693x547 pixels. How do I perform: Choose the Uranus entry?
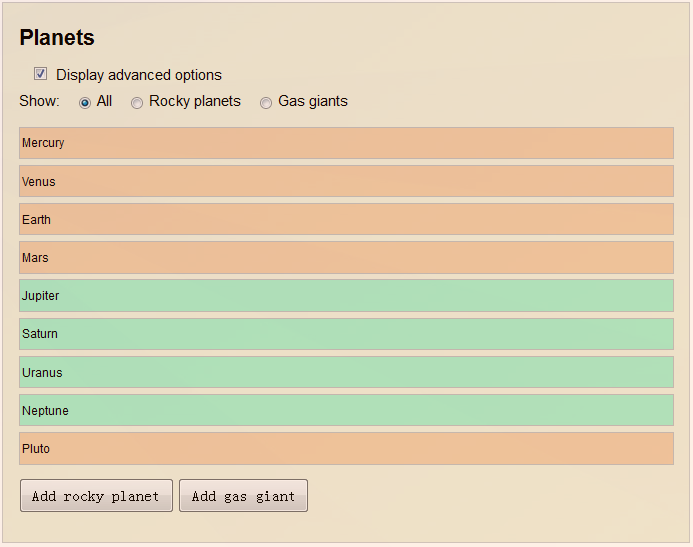click(346, 372)
